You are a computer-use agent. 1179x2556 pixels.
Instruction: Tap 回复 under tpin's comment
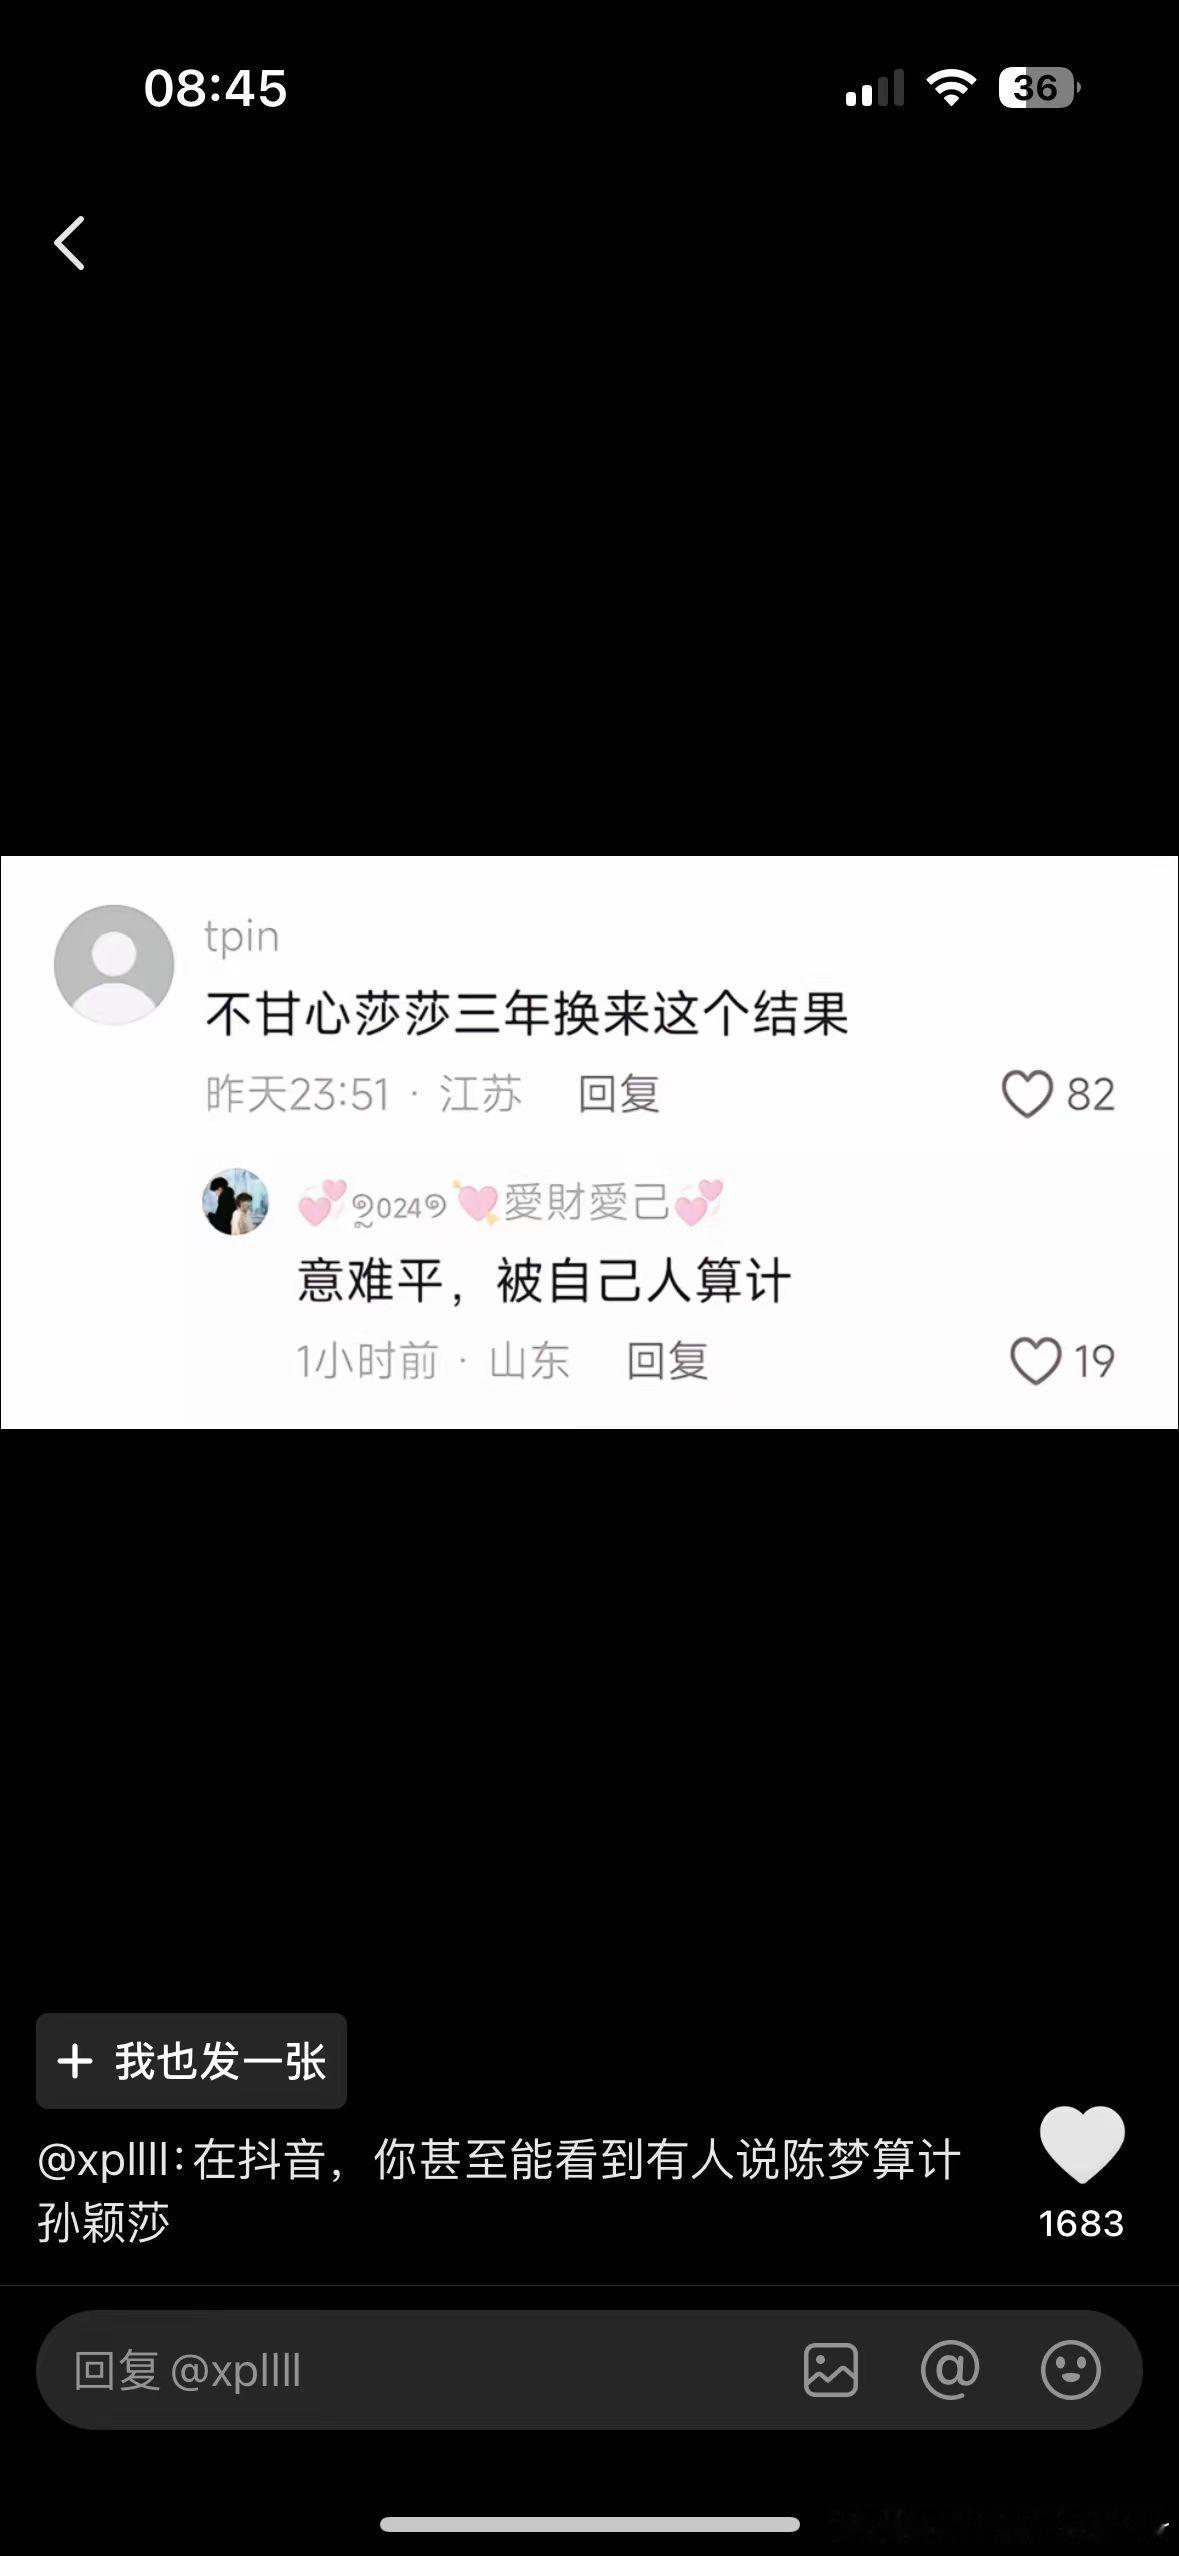tap(619, 1094)
